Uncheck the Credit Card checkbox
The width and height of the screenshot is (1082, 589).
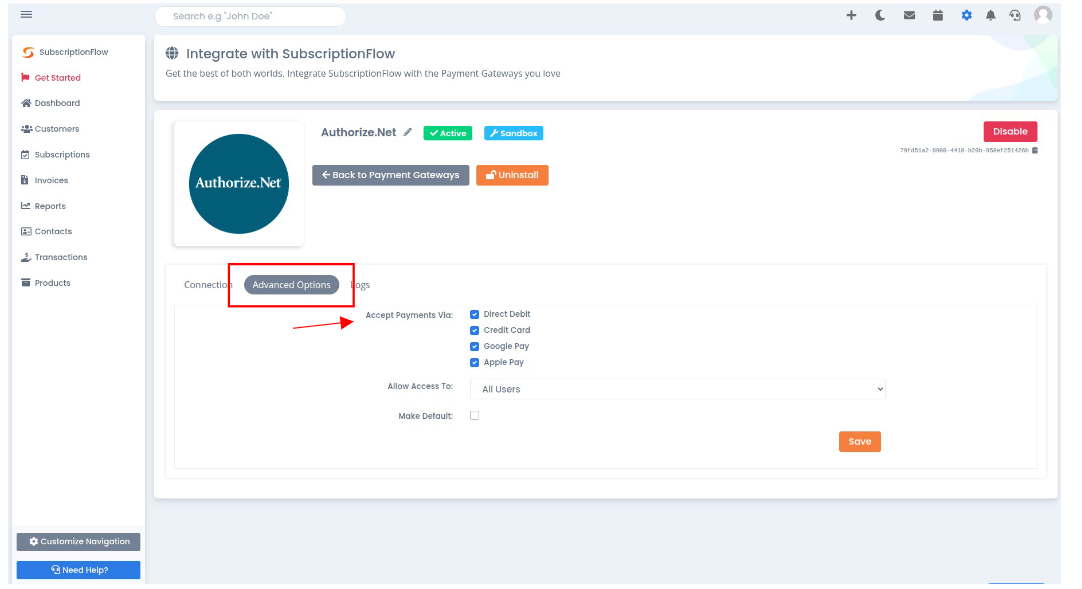pos(475,330)
